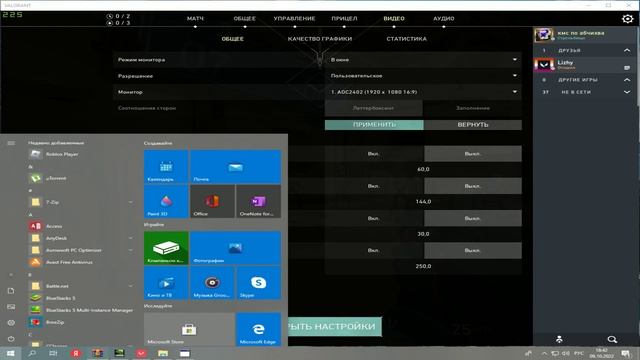The height and width of the screenshot is (360, 640).
Task: Open the КАЧЕСТВО ГРАФИКИ sub-tab
Action: [x=320, y=39]
